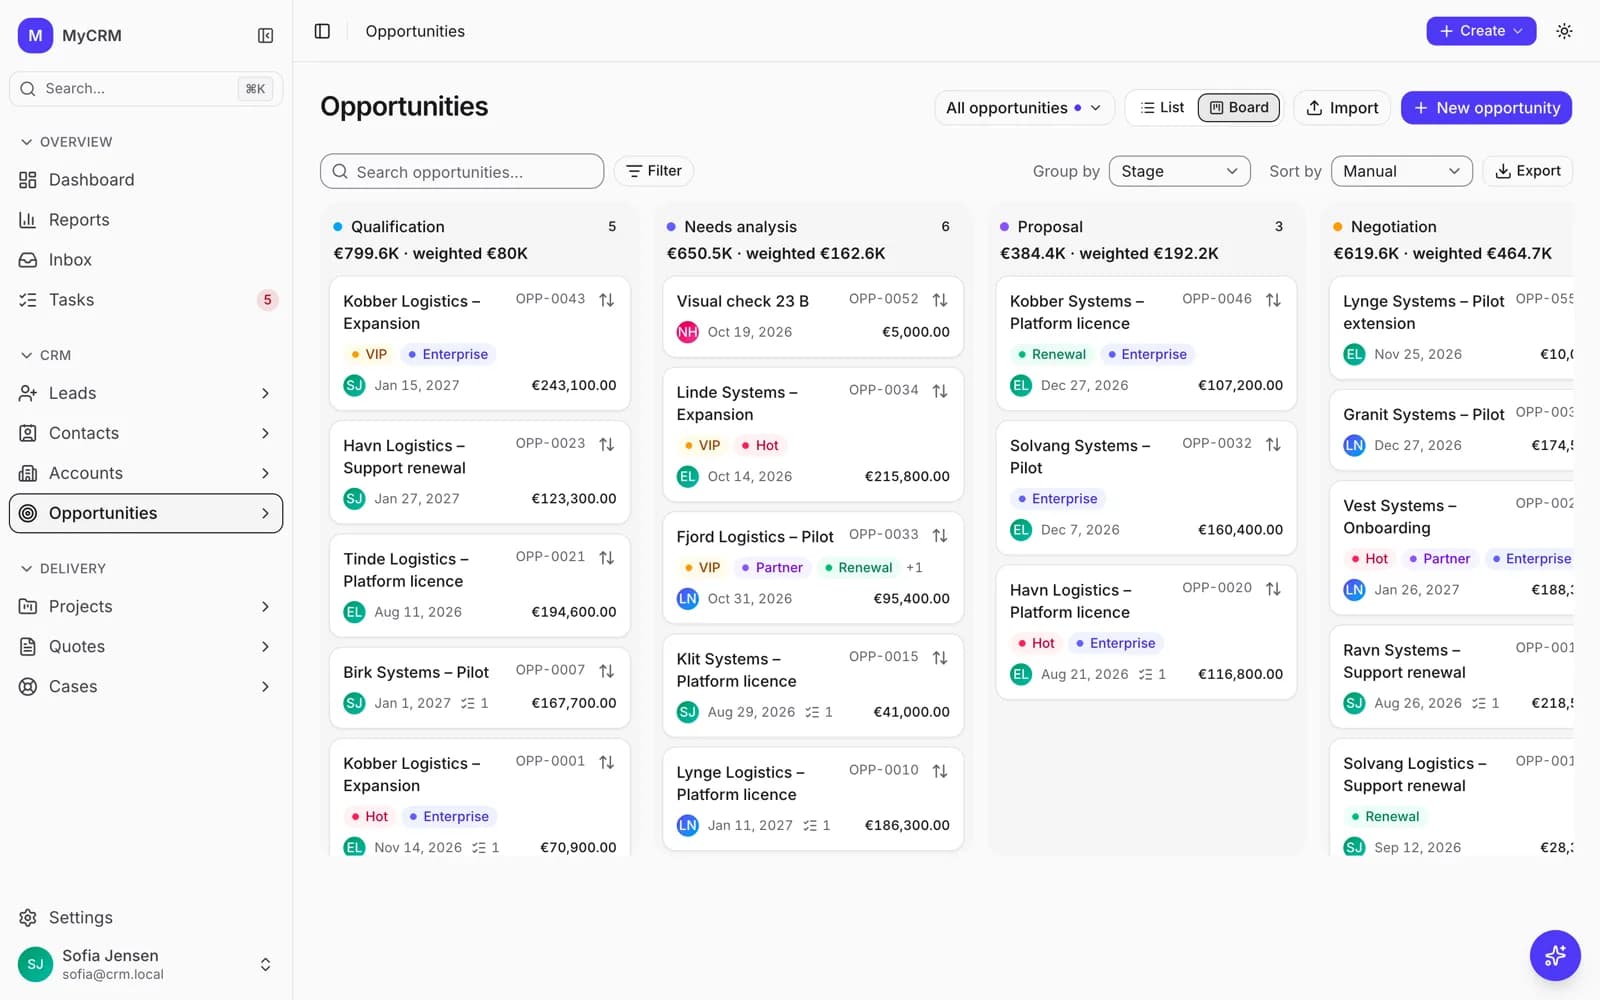Click the NH avatar on Visual check 23 B
The image size is (1600, 1000).
tap(688, 332)
